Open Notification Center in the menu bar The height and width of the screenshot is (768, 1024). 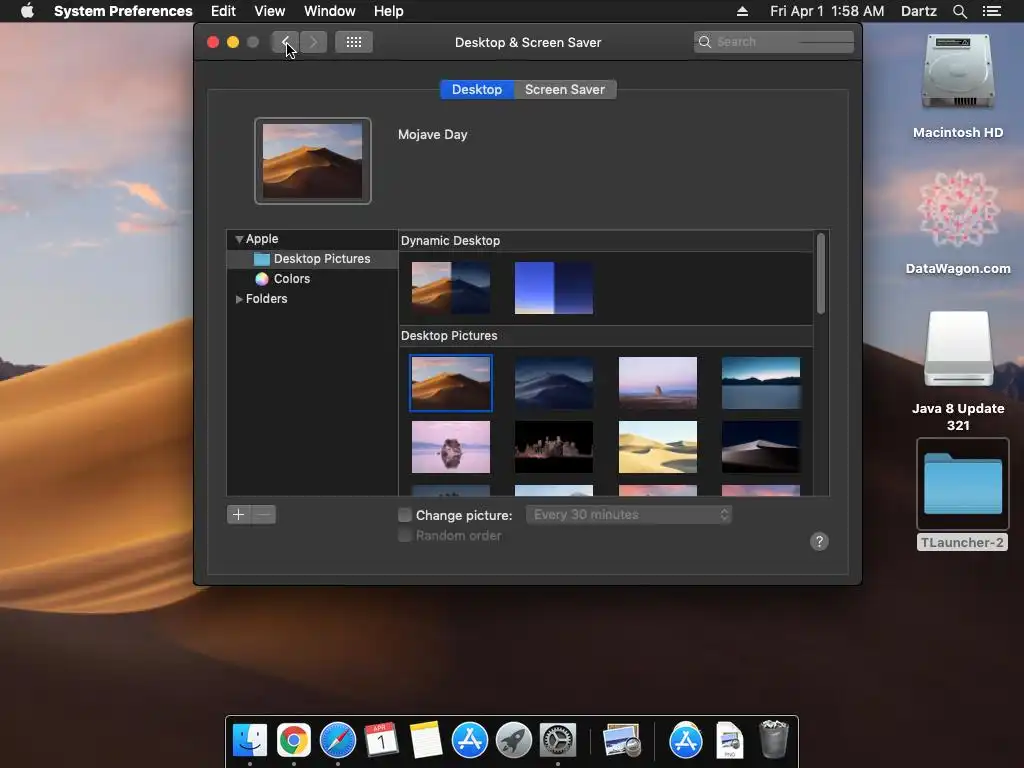pos(991,11)
